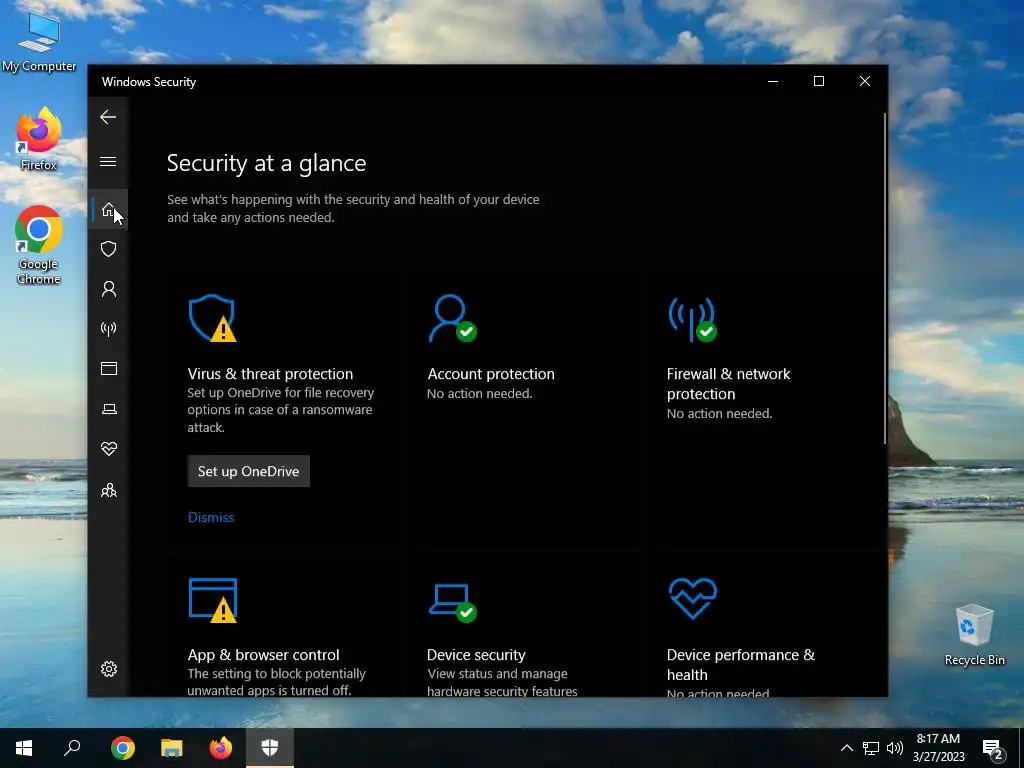This screenshot has height=768, width=1024.
Task: Click the App & browser control tile icon
Action: point(213,600)
